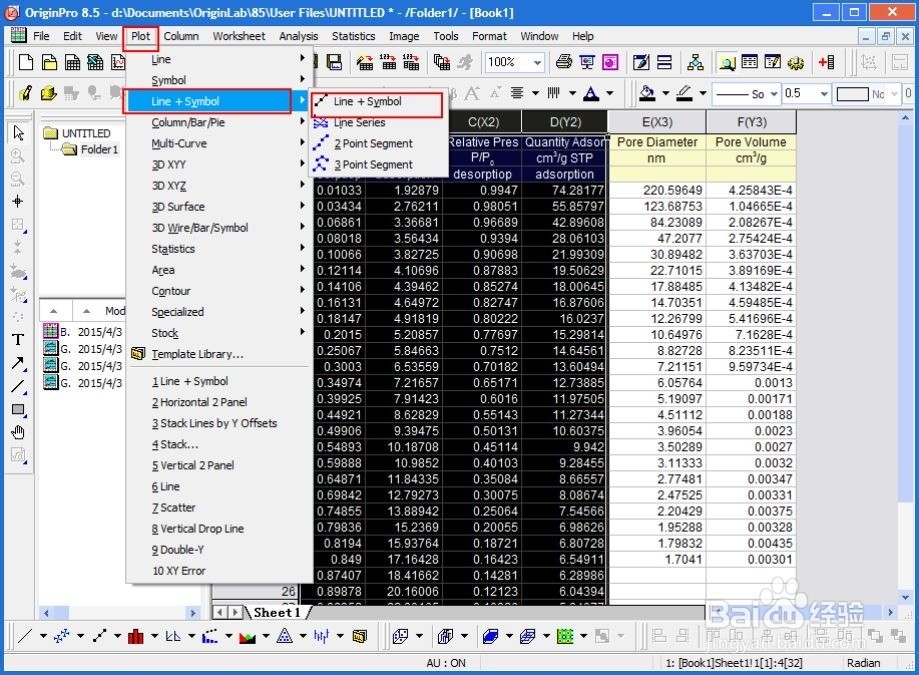Open the font color dropdown arrow
919x675 pixels.
610,93
